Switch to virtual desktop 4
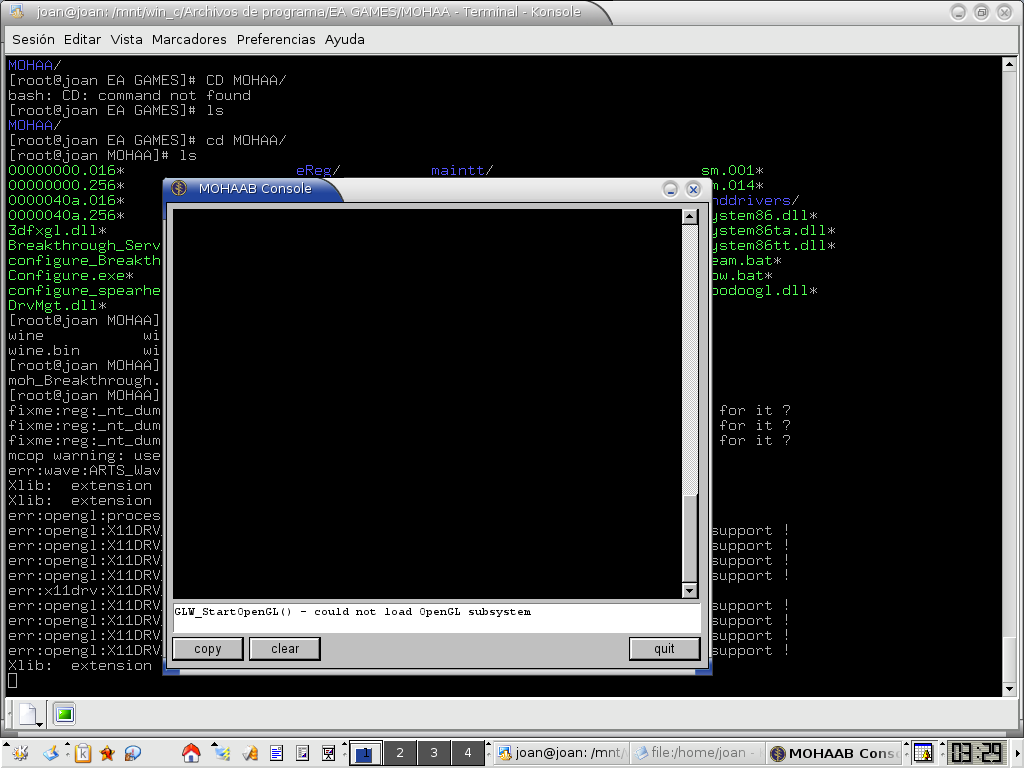 pos(467,753)
